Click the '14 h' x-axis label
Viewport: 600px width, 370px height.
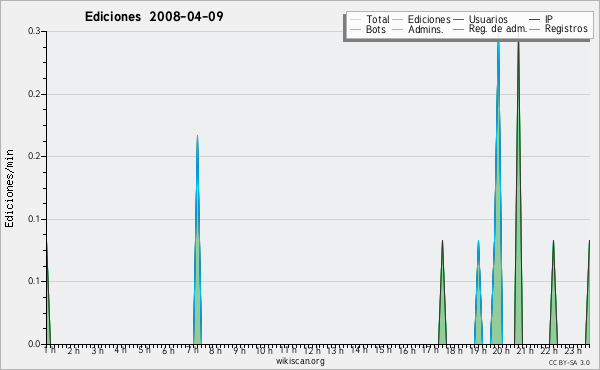[x=359, y=350]
